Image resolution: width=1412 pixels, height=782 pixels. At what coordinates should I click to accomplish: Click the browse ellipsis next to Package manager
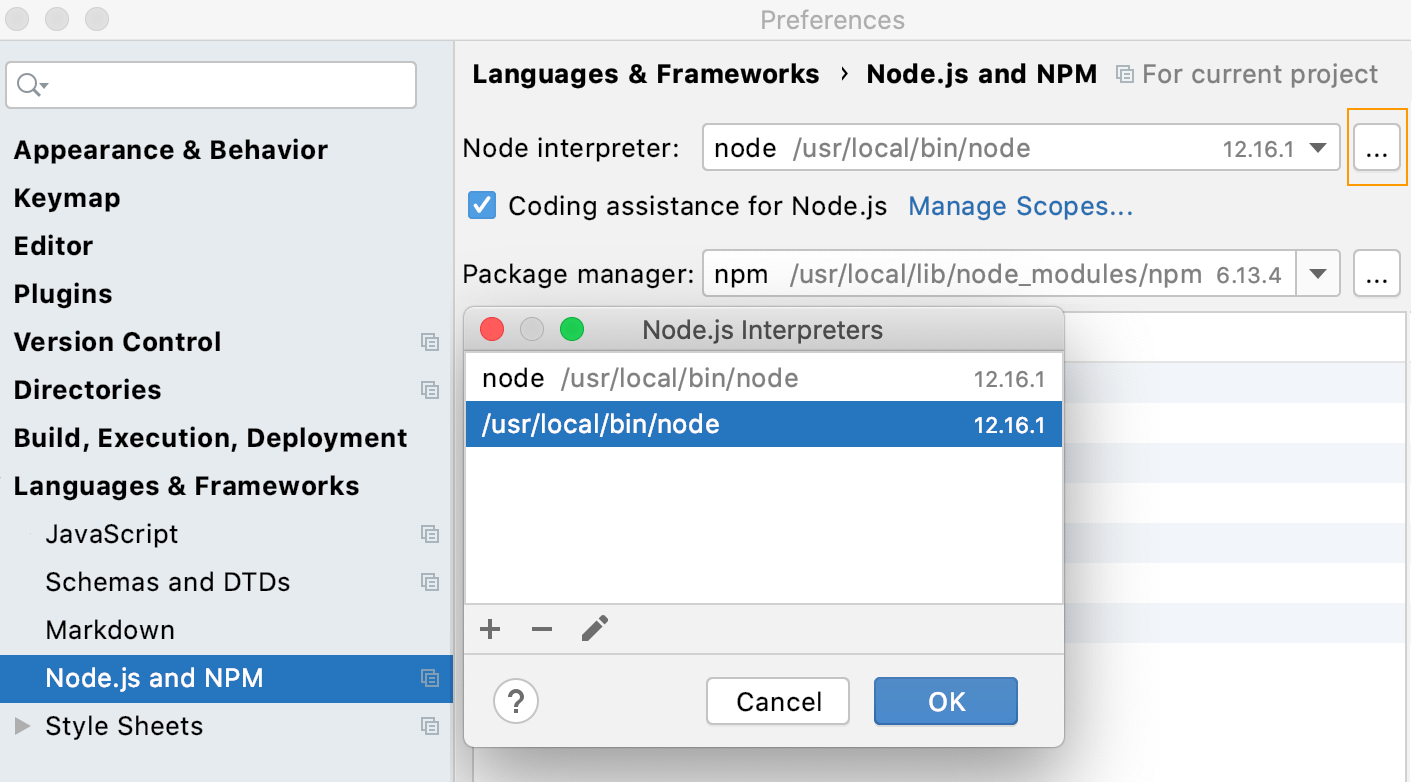[x=1377, y=273]
